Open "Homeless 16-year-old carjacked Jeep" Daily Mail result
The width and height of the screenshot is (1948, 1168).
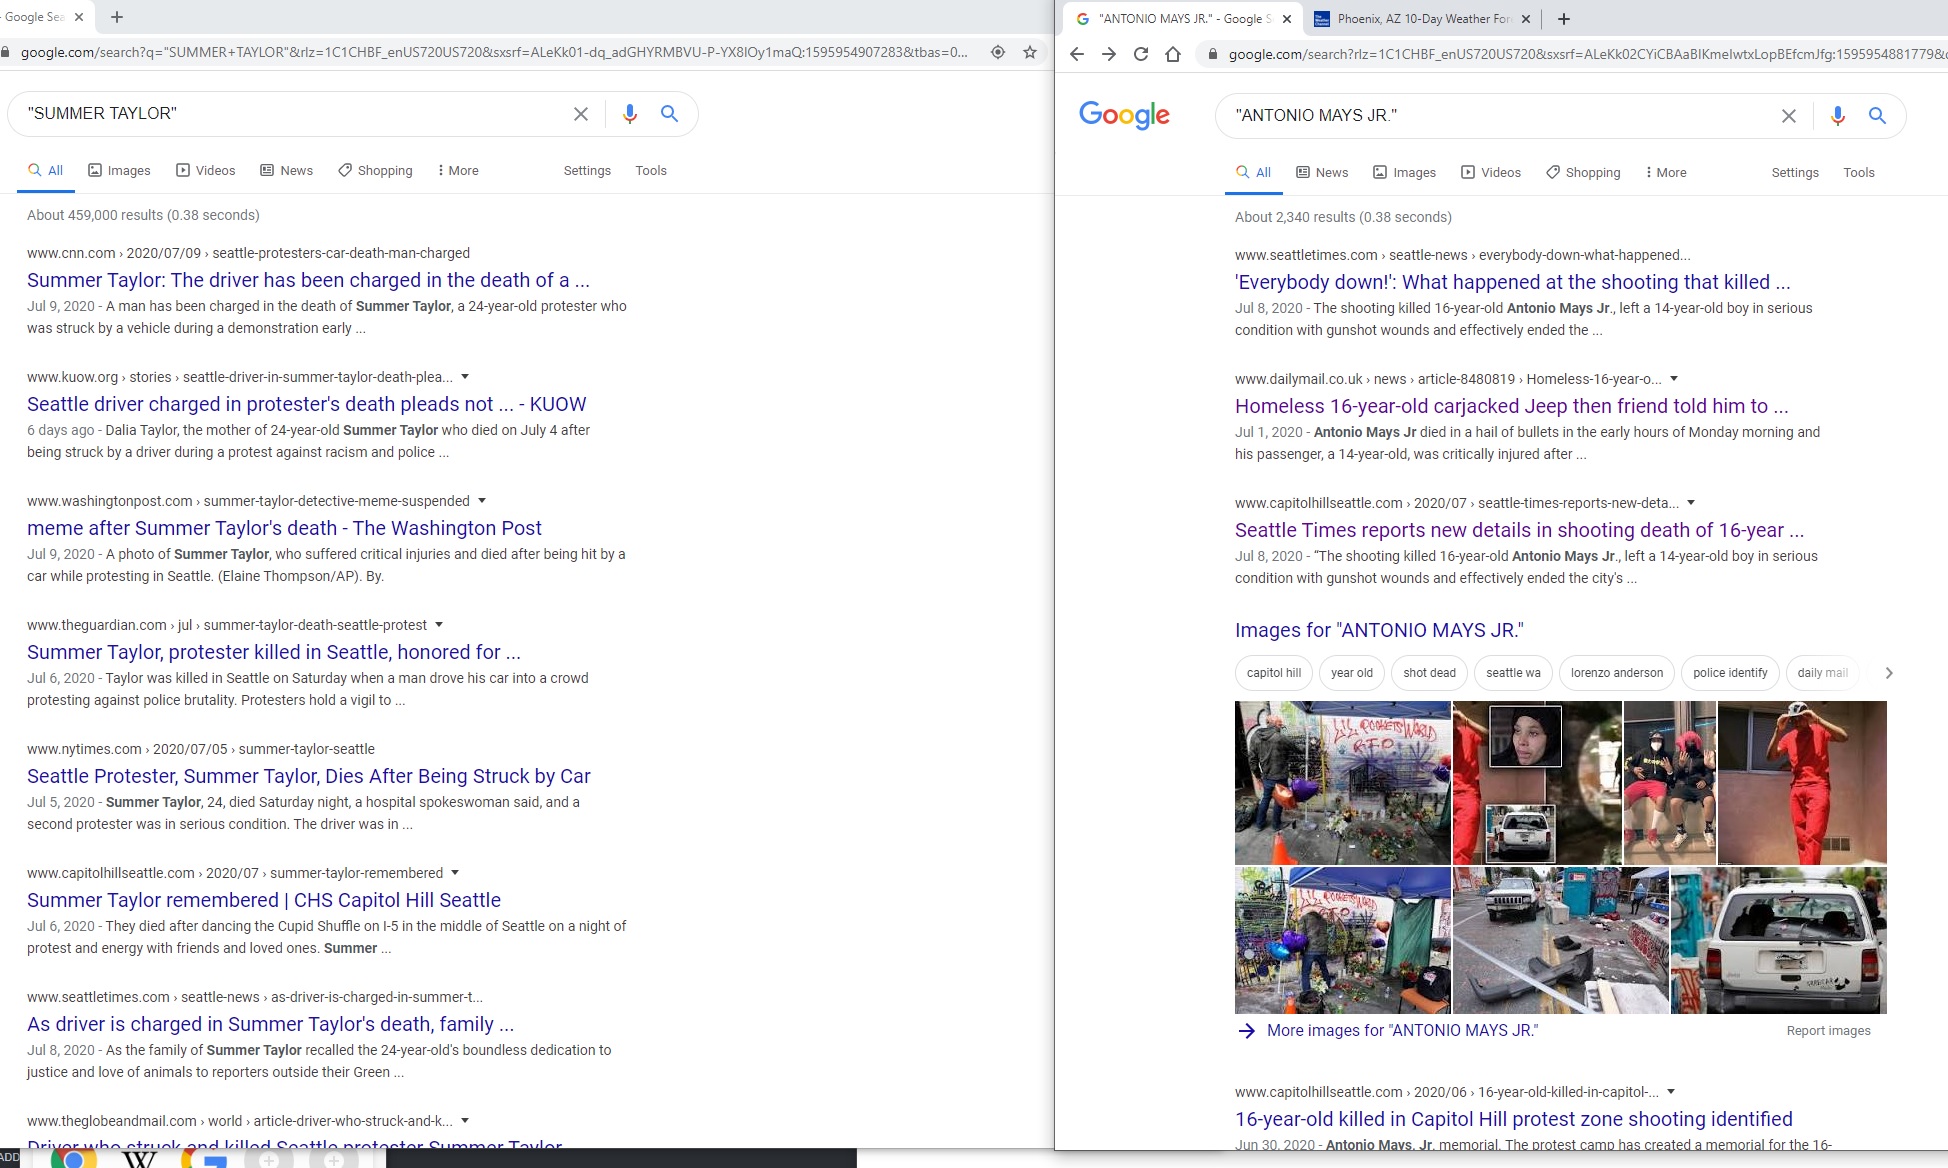(1511, 406)
